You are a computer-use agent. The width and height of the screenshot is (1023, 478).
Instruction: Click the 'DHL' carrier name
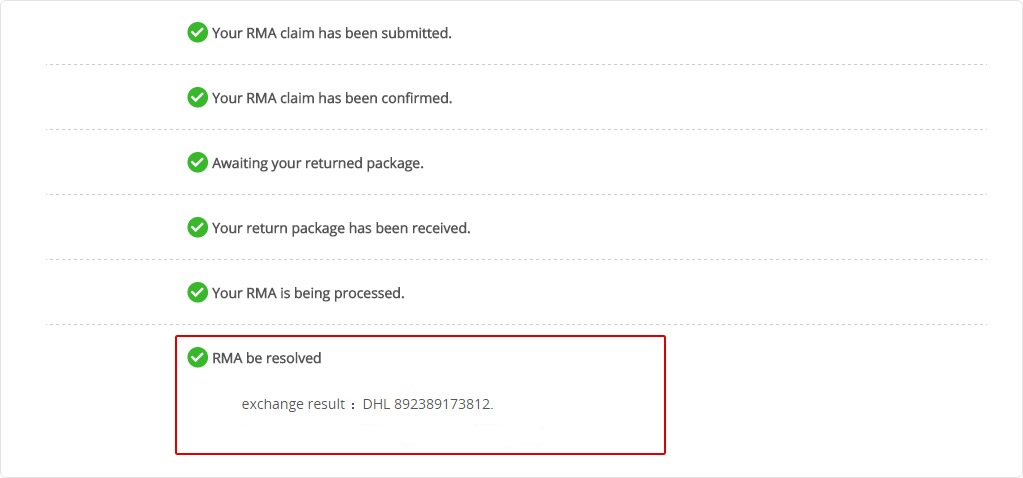[x=376, y=404]
